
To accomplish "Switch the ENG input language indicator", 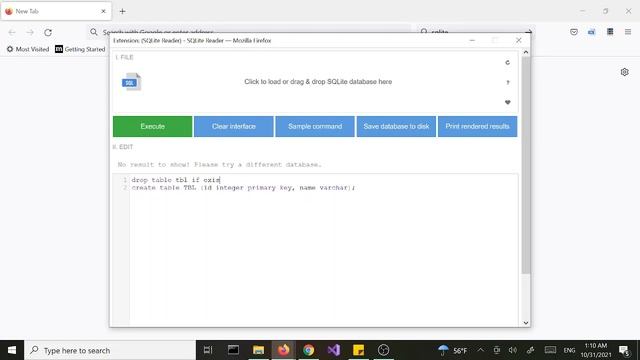I will (569, 351).
